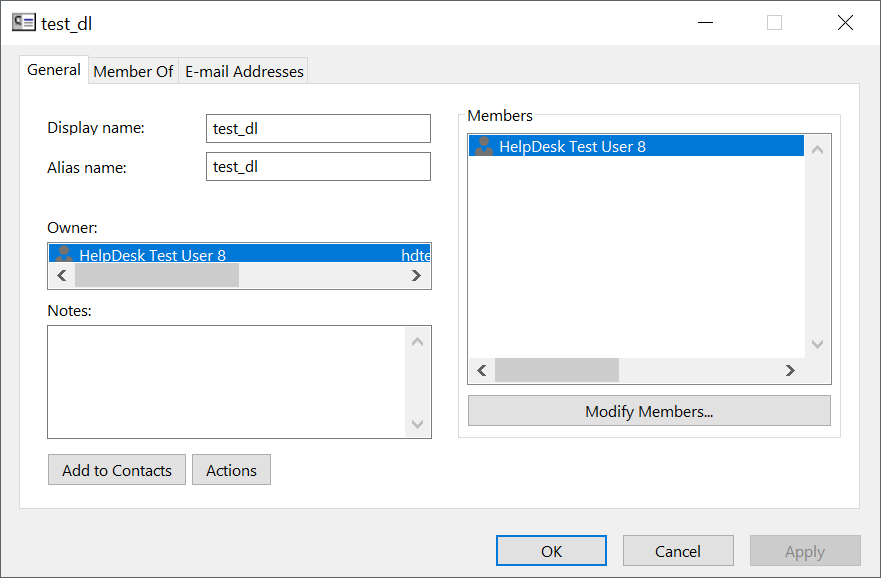
Task: Click Add to Contacts button
Action: click(117, 470)
